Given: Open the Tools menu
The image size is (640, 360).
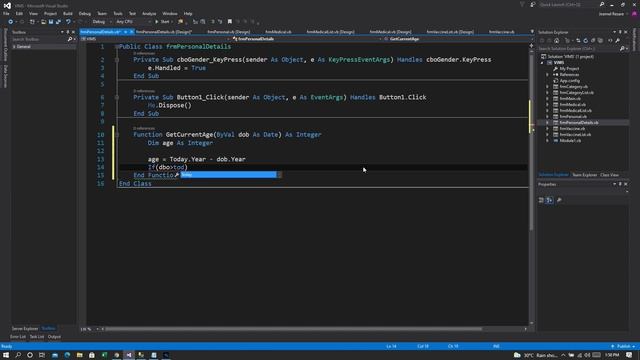Looking at the screenshot, I should point(118,13).
